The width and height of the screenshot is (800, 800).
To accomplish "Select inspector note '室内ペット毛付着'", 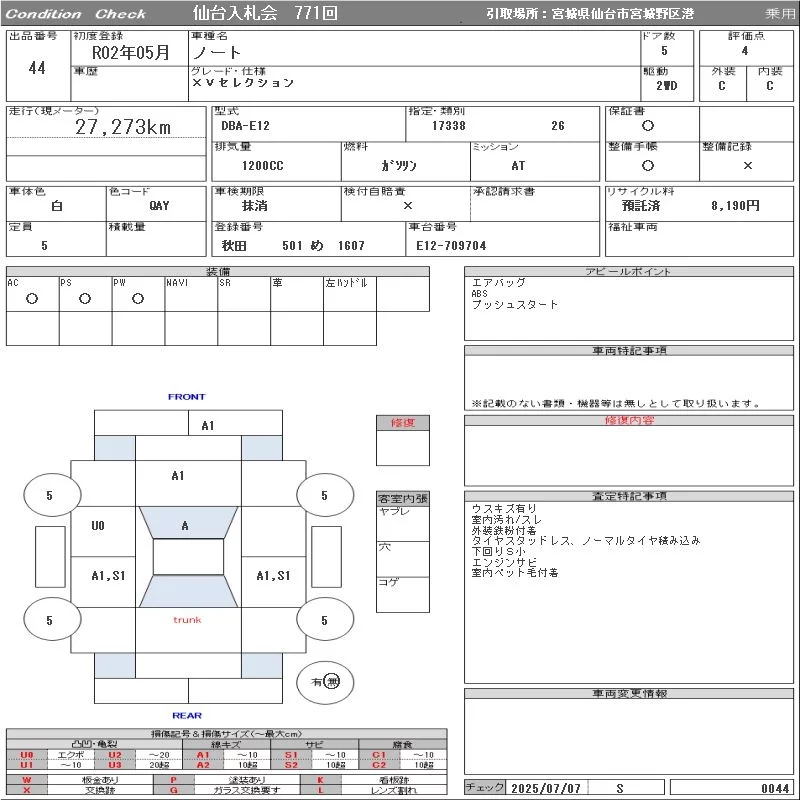I will coord(515,573).
